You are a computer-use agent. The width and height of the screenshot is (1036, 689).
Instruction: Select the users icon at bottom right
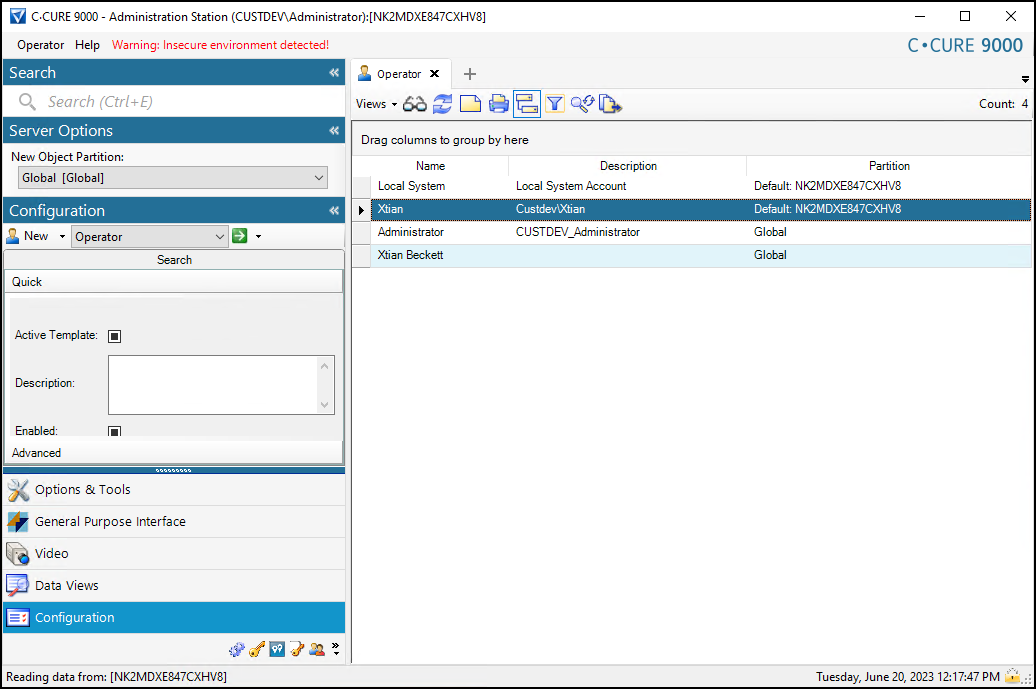(317, 649)
